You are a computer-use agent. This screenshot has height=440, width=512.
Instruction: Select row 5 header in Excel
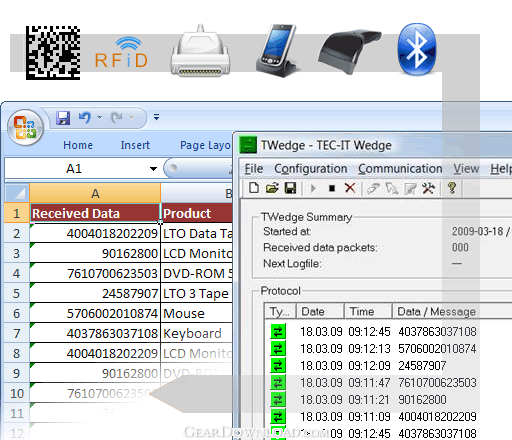[17, 293]
